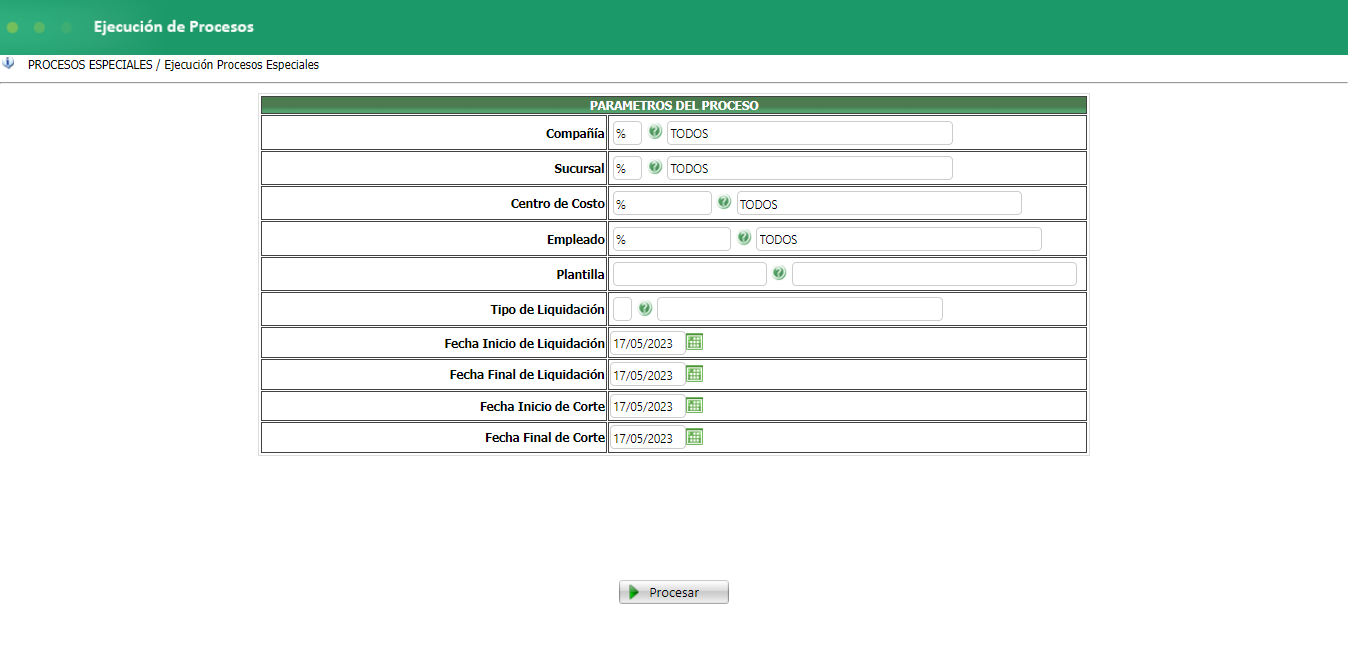The width and height of the screenshot is (1348, 647).
Task: Click the Ejecución de Procesos title
Action: (x=174, y=27)
